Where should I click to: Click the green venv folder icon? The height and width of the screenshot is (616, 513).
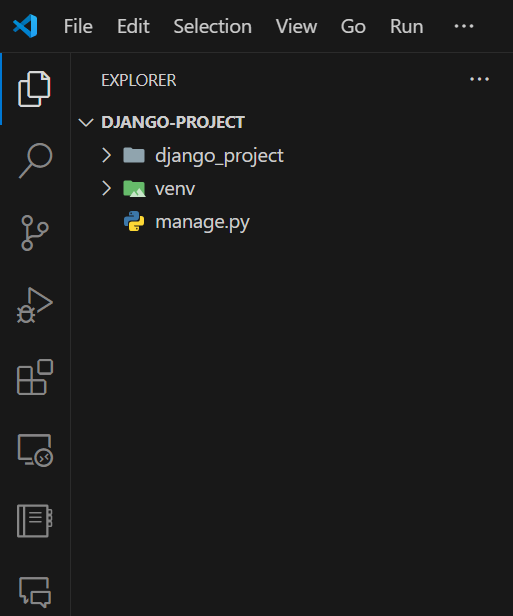click(134, 189)
